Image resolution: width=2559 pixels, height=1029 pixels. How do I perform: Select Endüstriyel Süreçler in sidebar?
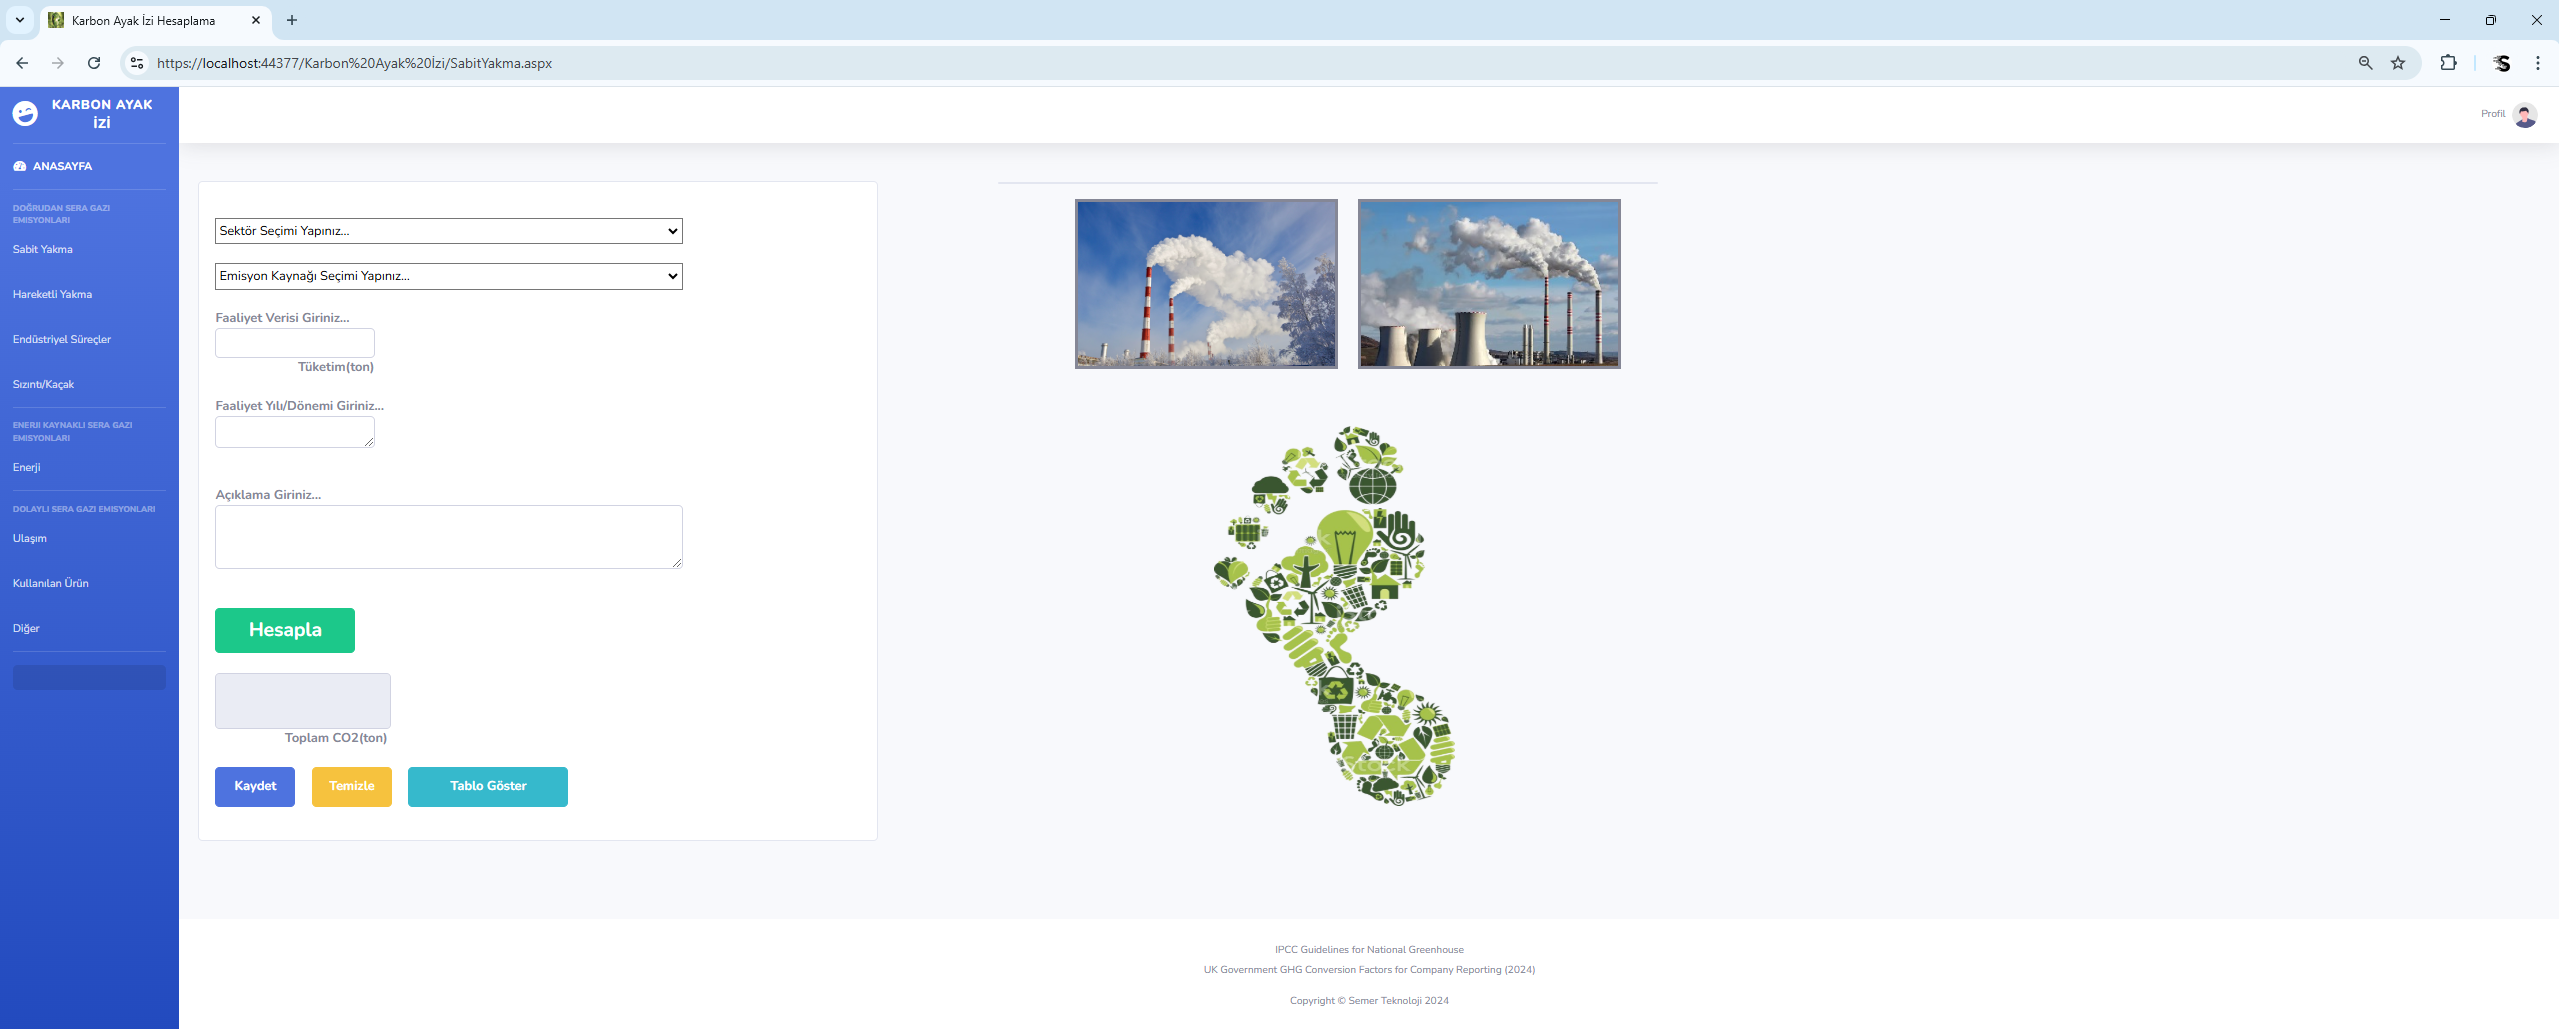tap(62, 339)
